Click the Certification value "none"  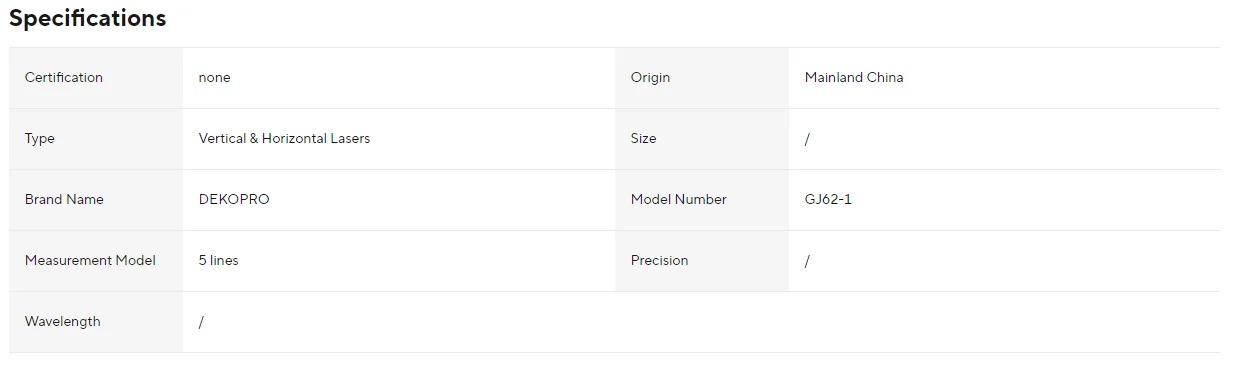click(214, 78)
